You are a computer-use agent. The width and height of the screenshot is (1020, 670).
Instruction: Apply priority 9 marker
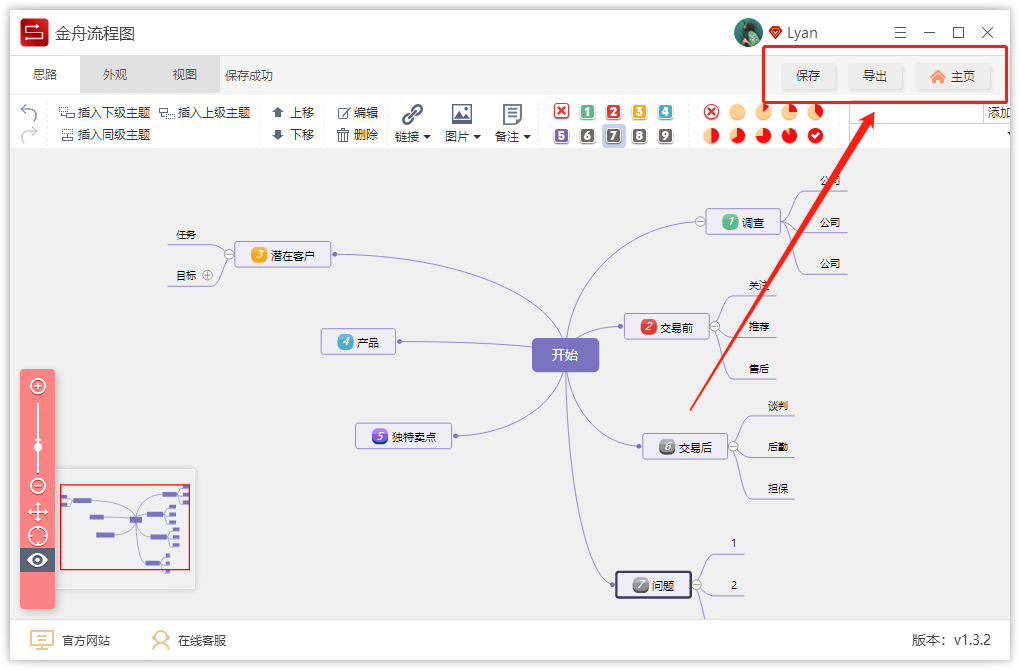tap(665, 135)
